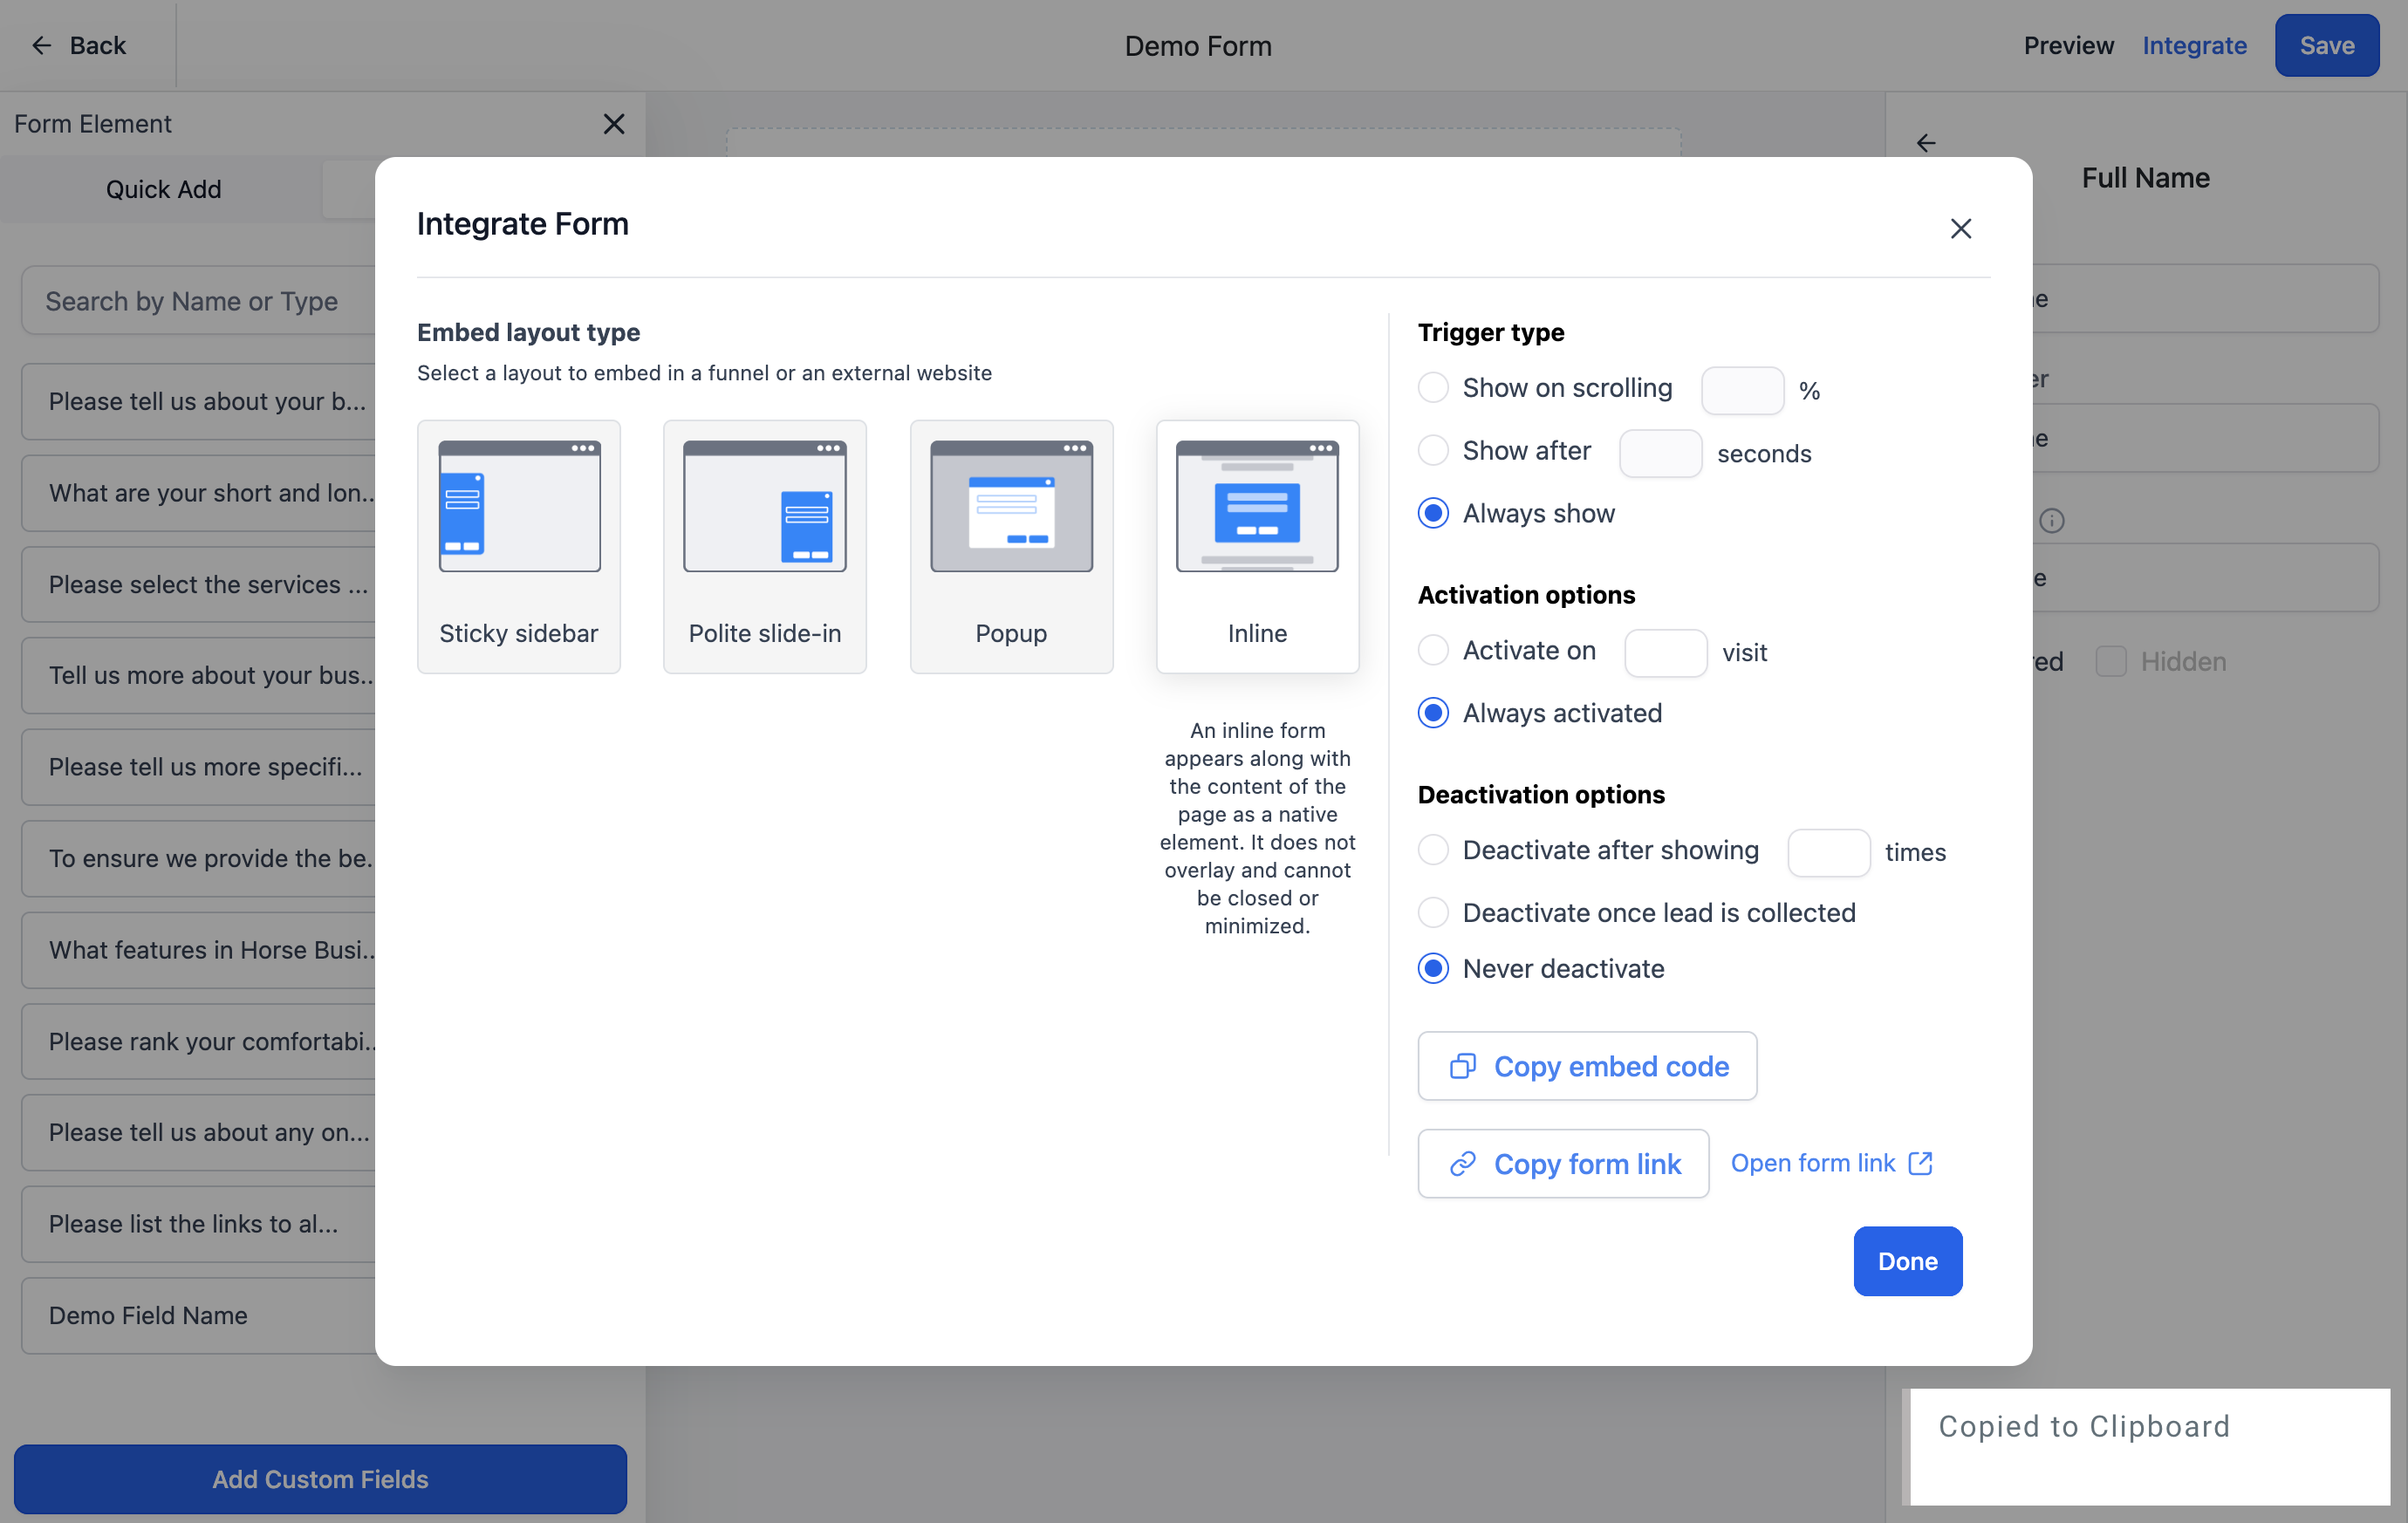Select the Polite slide-in layout thumbnail
This screenshot has height=1523, width=2408.
[x=765, y=546]
